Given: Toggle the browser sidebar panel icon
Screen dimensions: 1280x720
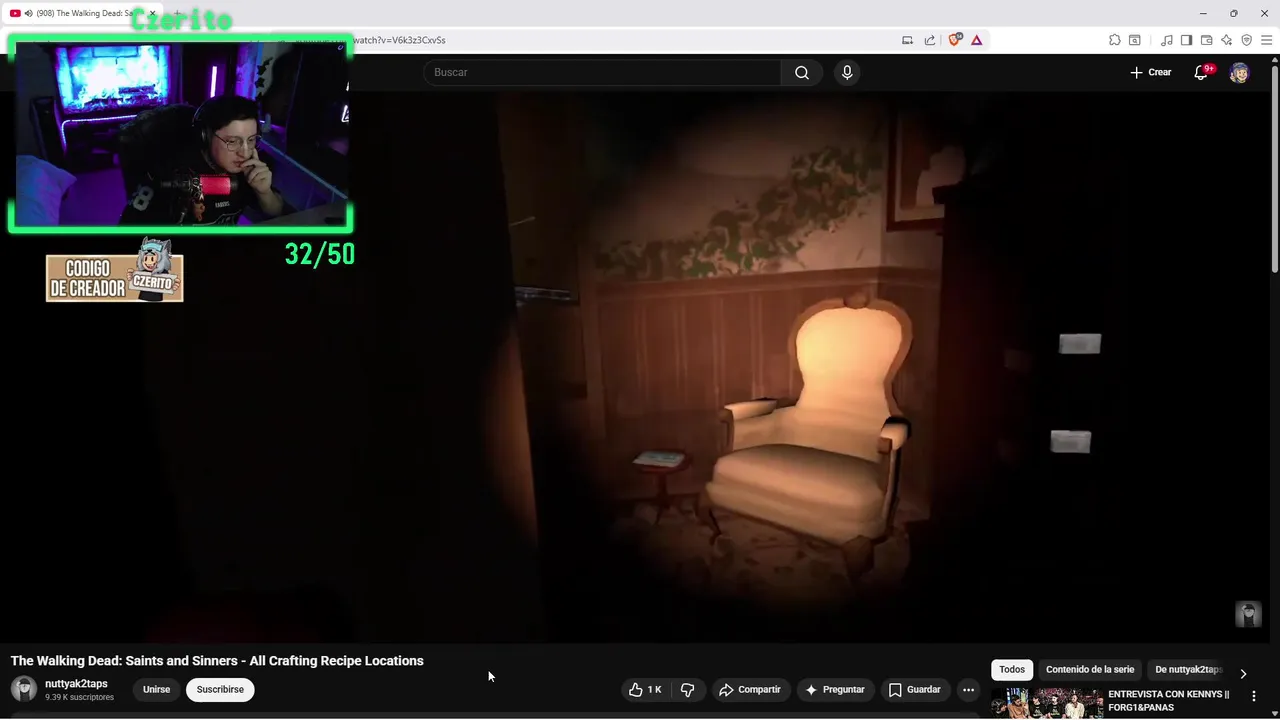Looking at the screenshot, I should tap(1186, 40).
